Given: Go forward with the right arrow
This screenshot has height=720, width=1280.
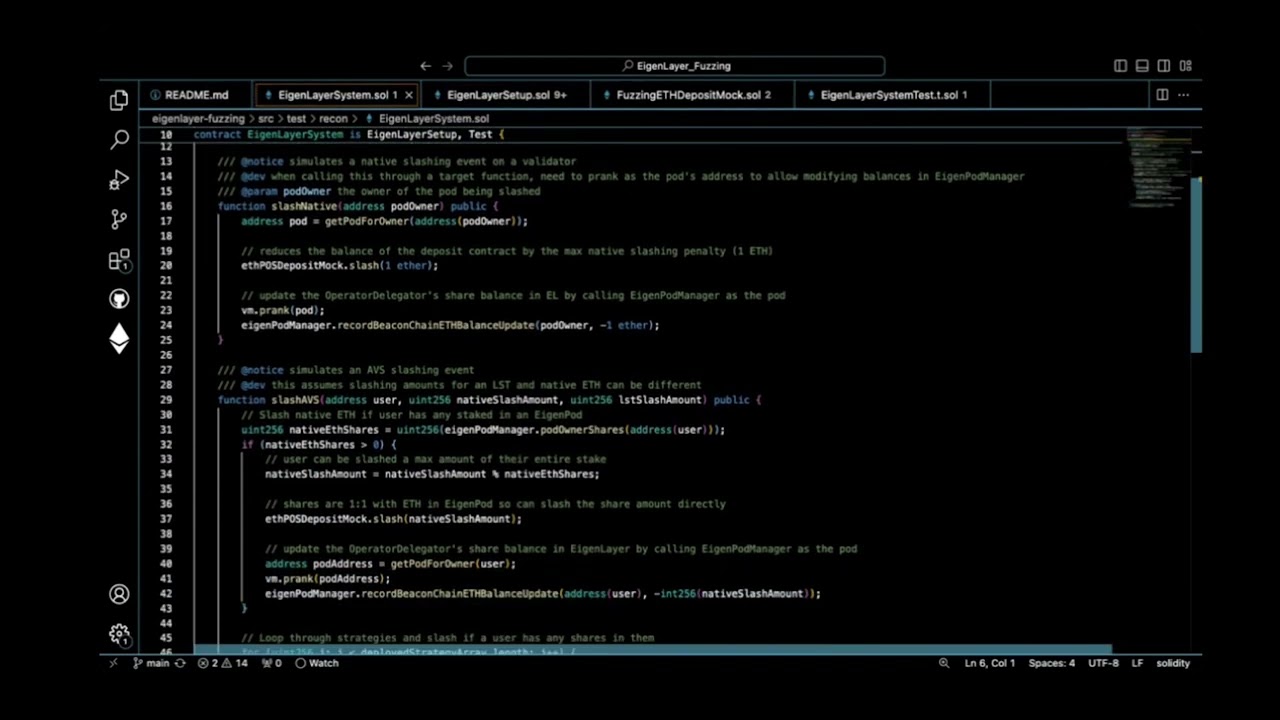Looking at the screenshot, I should (447, 66).
